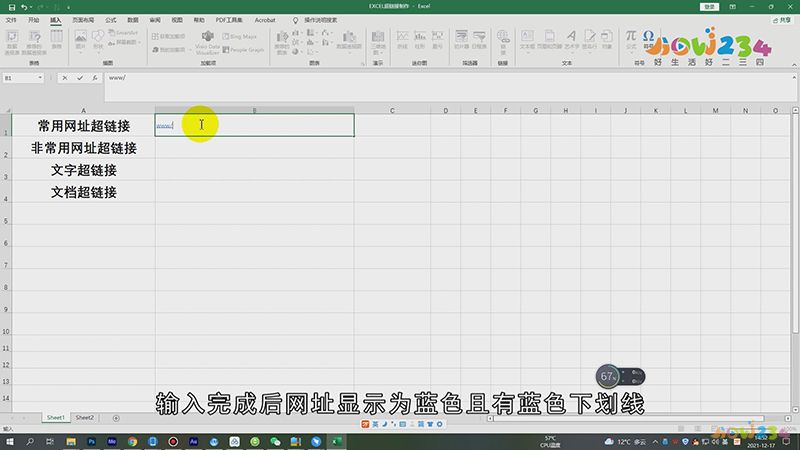Select cell A3 文字超链接

[x=84, y=170]
